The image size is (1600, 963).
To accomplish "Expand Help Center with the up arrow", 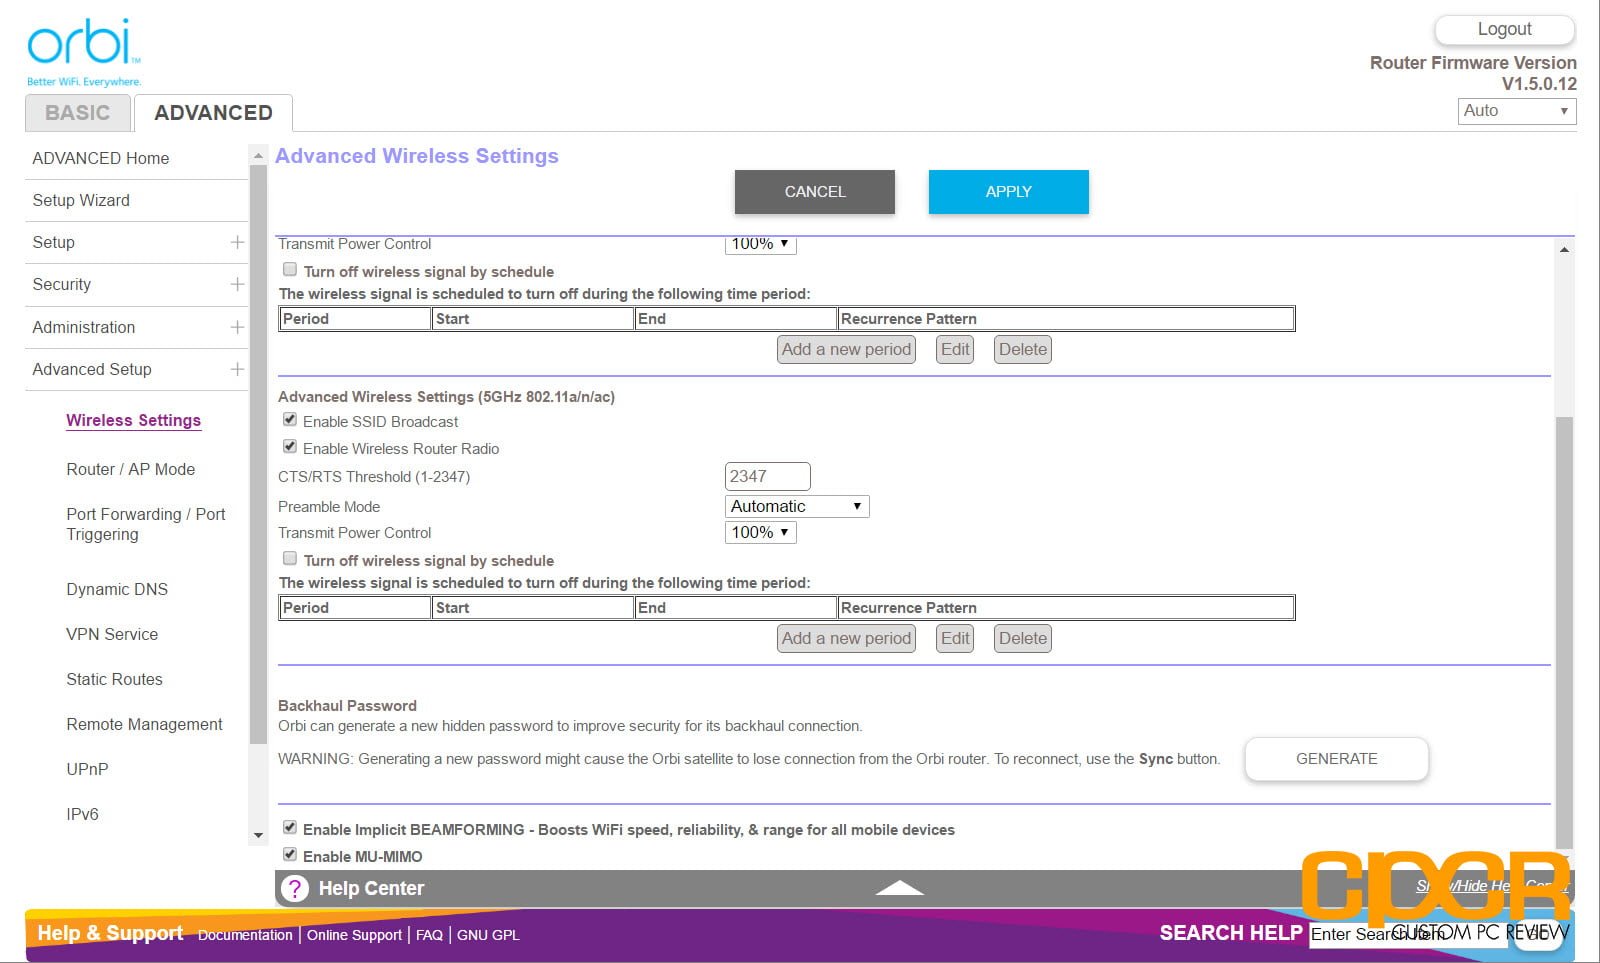I will pyautogui.click(x=899, y=887).
